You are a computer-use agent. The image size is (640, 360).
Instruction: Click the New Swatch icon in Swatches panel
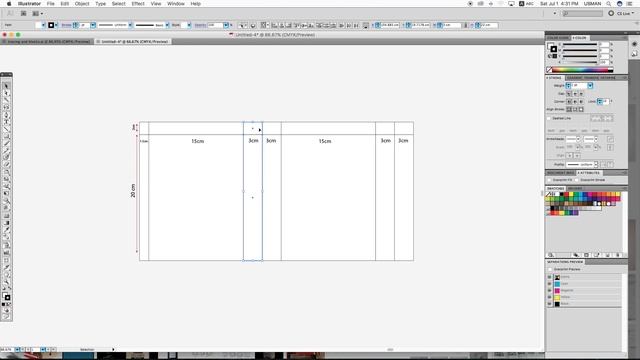[607, 255]
